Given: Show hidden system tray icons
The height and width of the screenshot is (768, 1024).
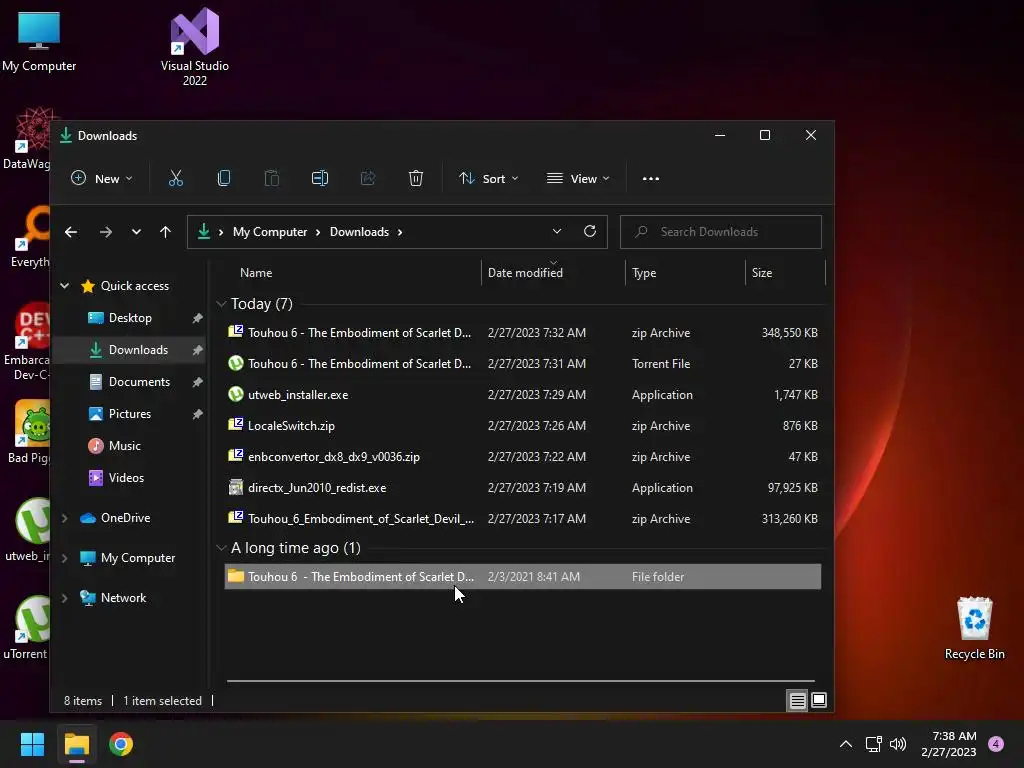Looking at the screenshot, I should [x=846, y=744].
